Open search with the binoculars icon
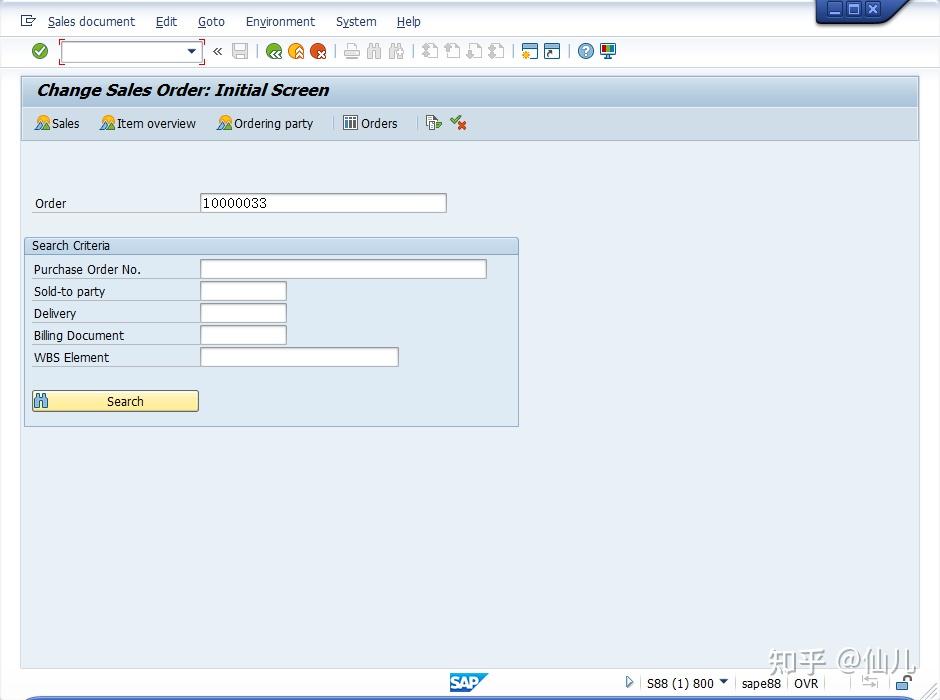This screenshot has width=940, height=700. point(373,51)
